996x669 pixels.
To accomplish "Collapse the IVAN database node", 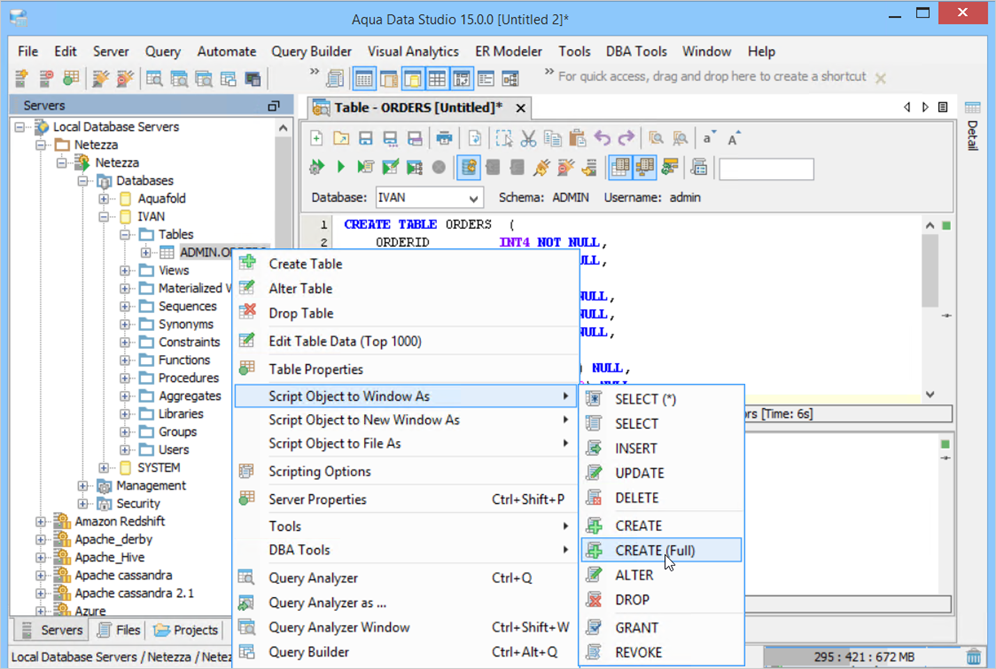I will [x=104, y=217].
